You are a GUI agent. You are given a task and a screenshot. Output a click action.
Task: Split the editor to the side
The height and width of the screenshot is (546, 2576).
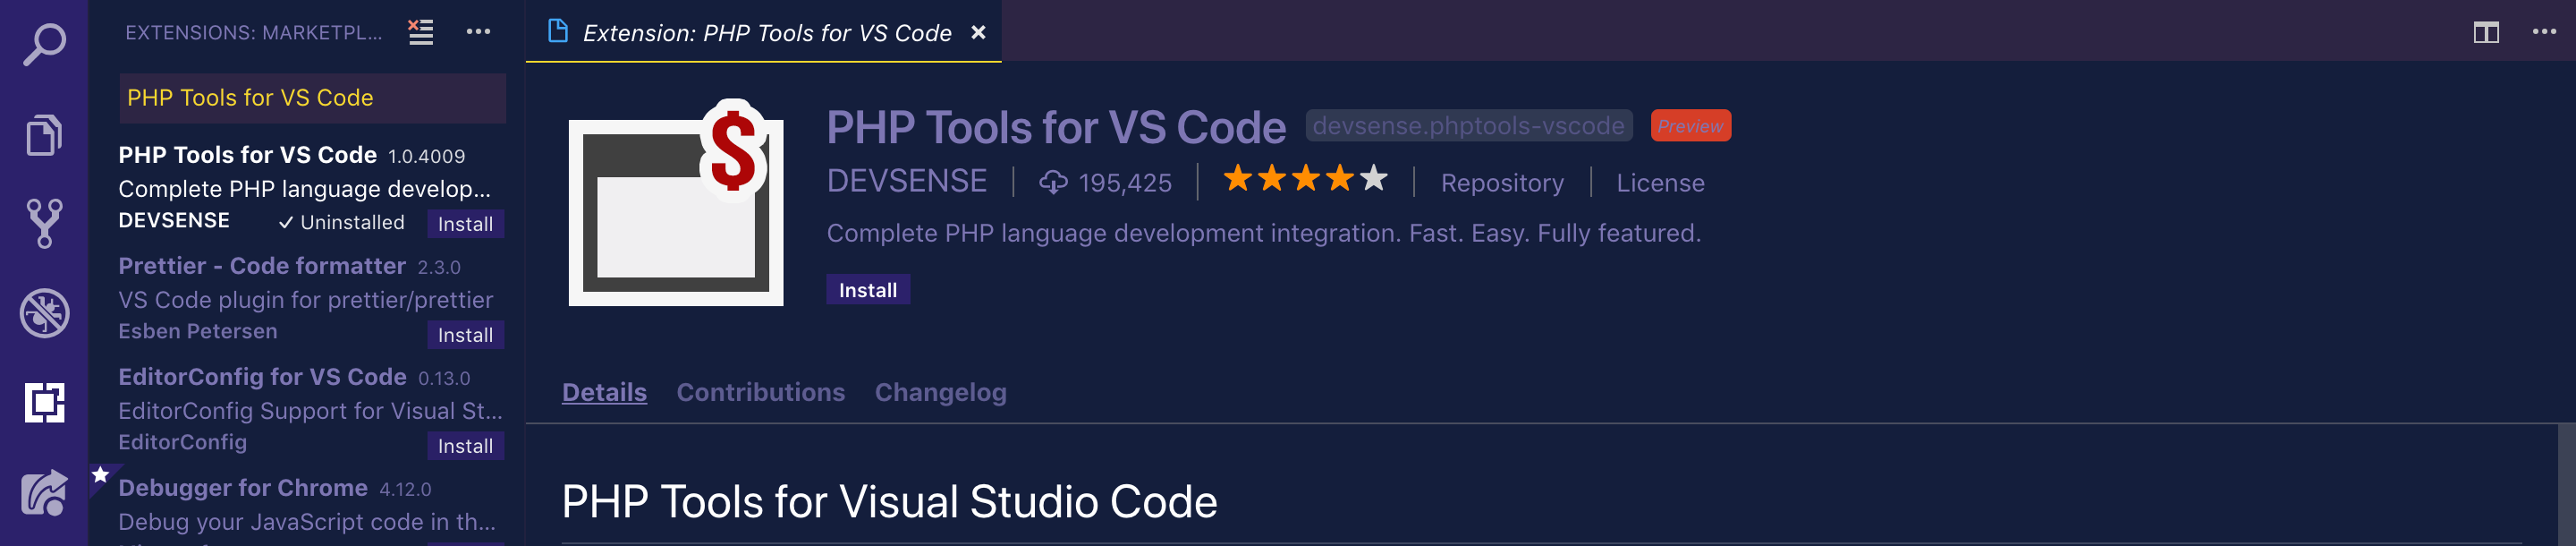tap(2486, 33)
